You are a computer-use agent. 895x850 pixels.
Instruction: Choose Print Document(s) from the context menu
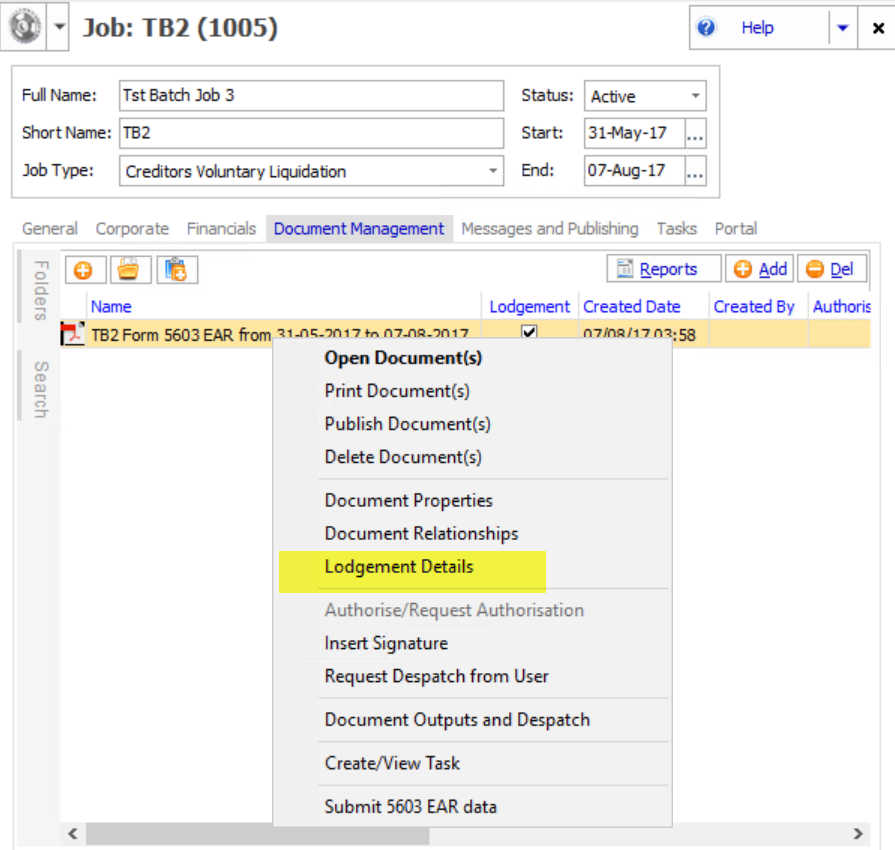coord(397,391)
